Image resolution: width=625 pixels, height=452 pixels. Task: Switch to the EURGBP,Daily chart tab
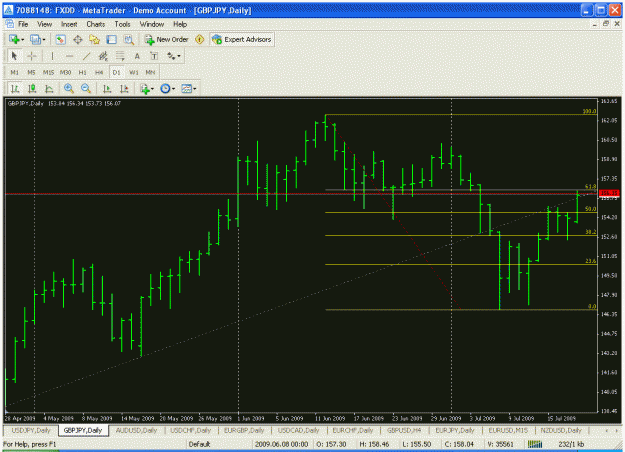pos(244,430)
